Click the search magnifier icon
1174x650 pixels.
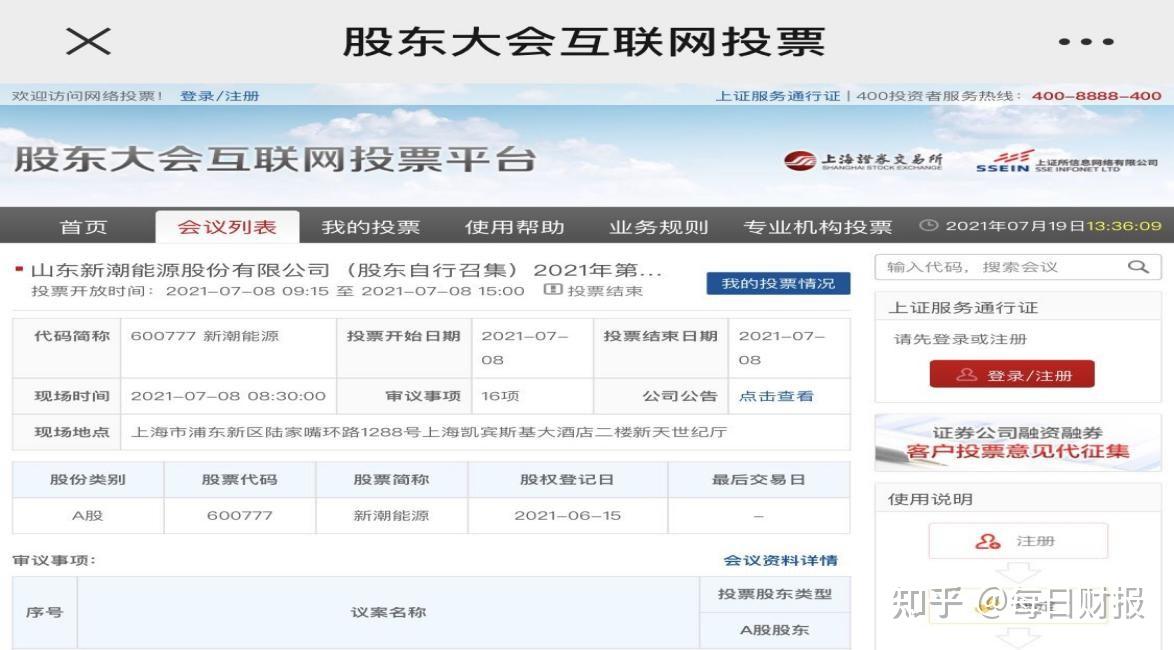coord(1138,267)
